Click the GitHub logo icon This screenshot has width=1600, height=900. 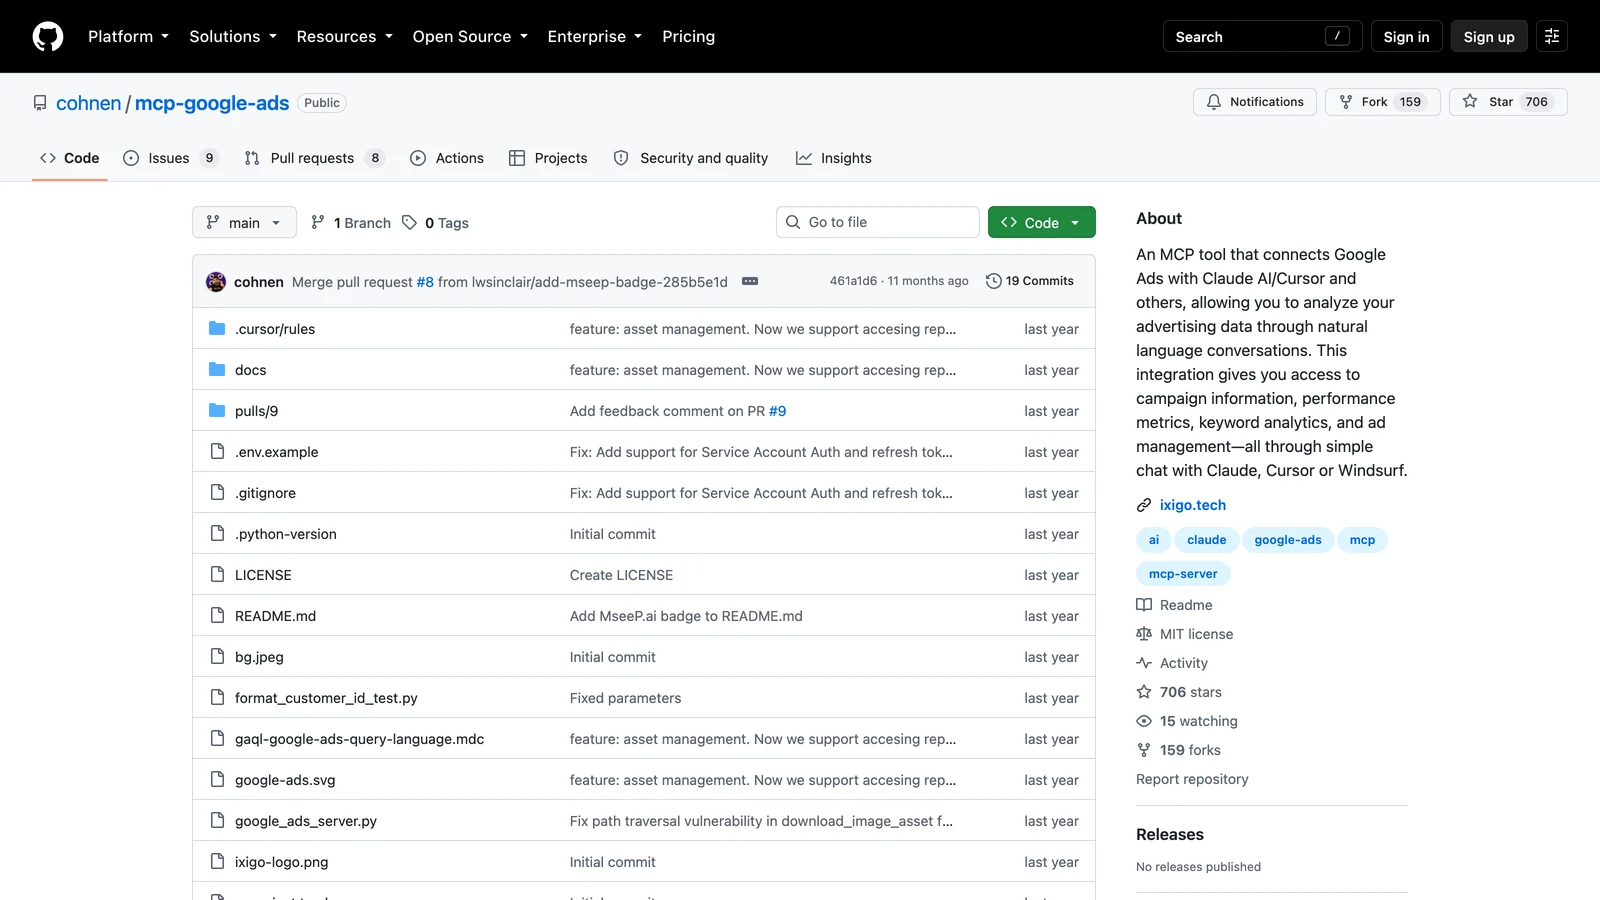coord(48,36)
